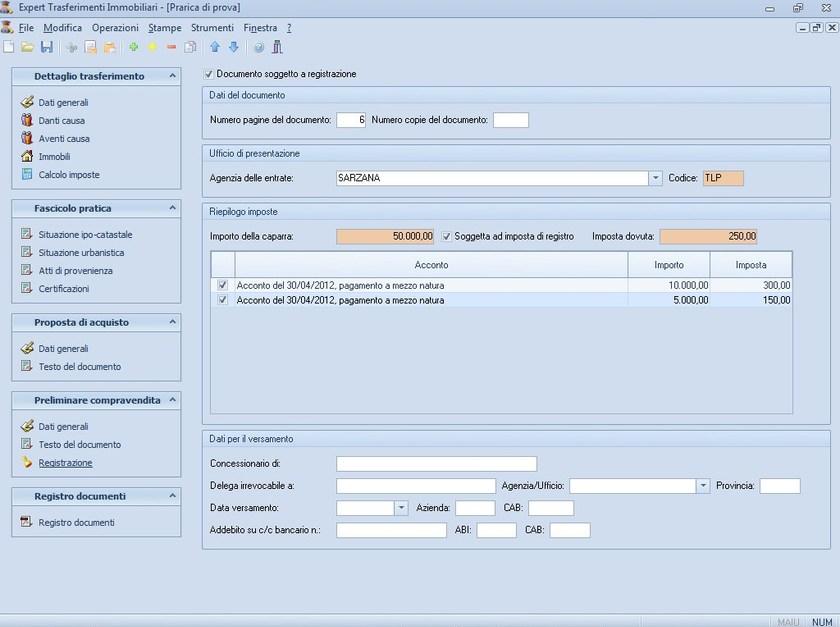Open the Agenzia delle entrate dropdown
Image resolution: width=840 pixels, height=627 pixels.
(x=656, y=177)
